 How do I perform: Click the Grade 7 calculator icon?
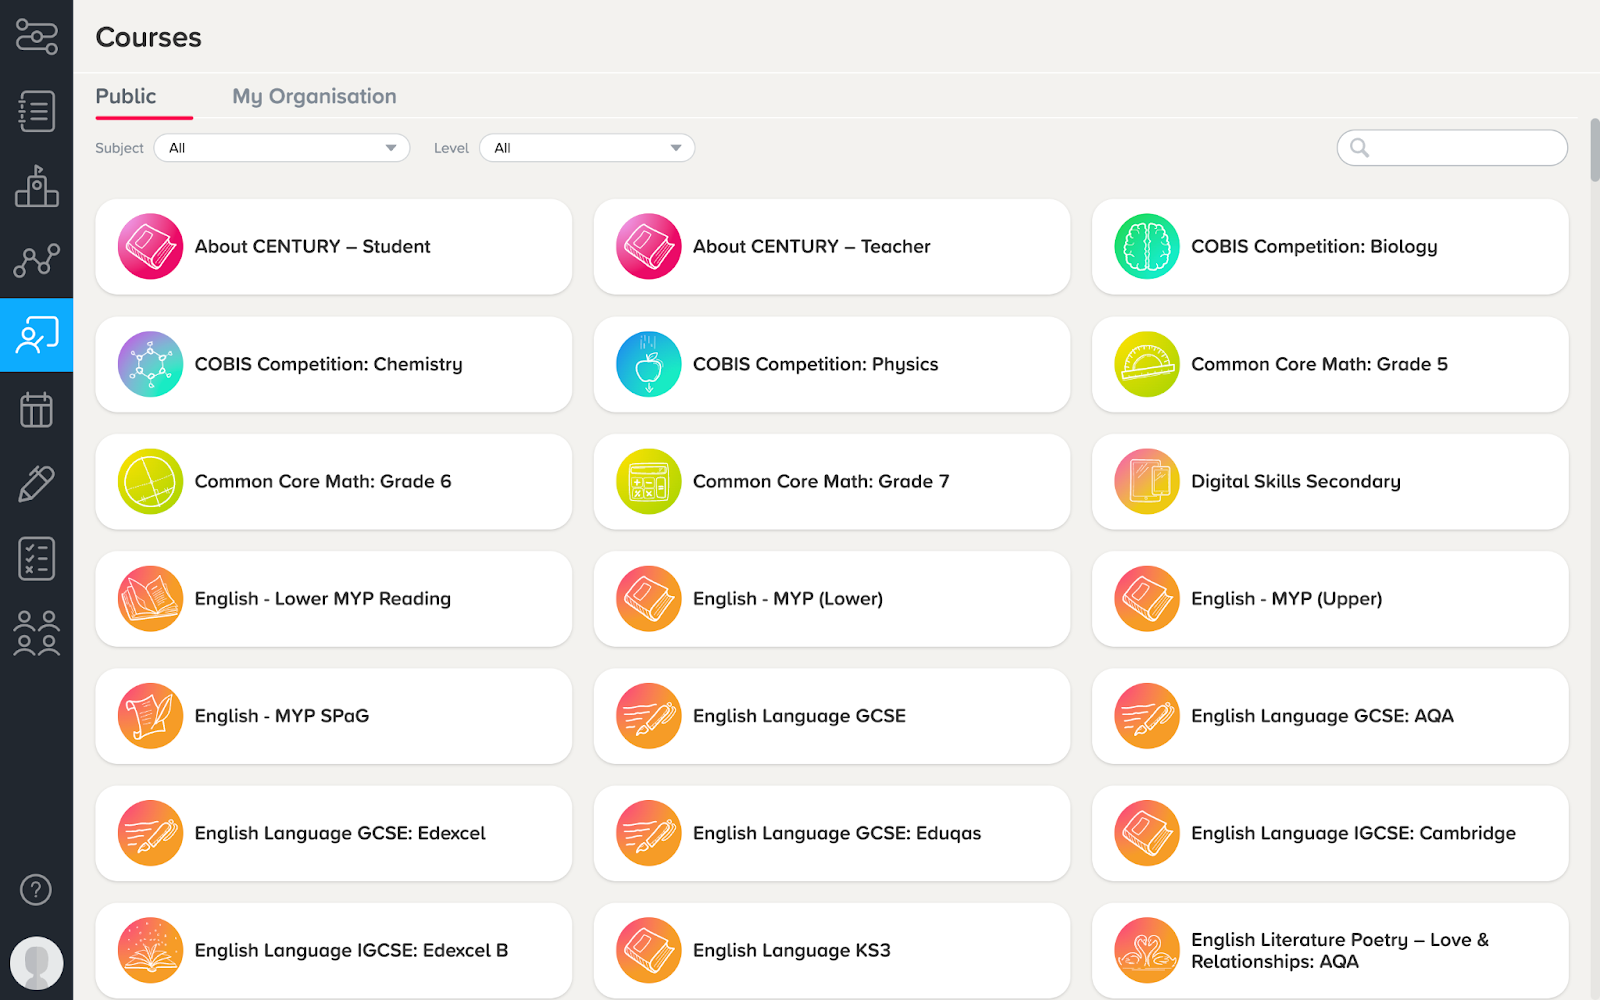pyautogui.click(x=649, y=481)
